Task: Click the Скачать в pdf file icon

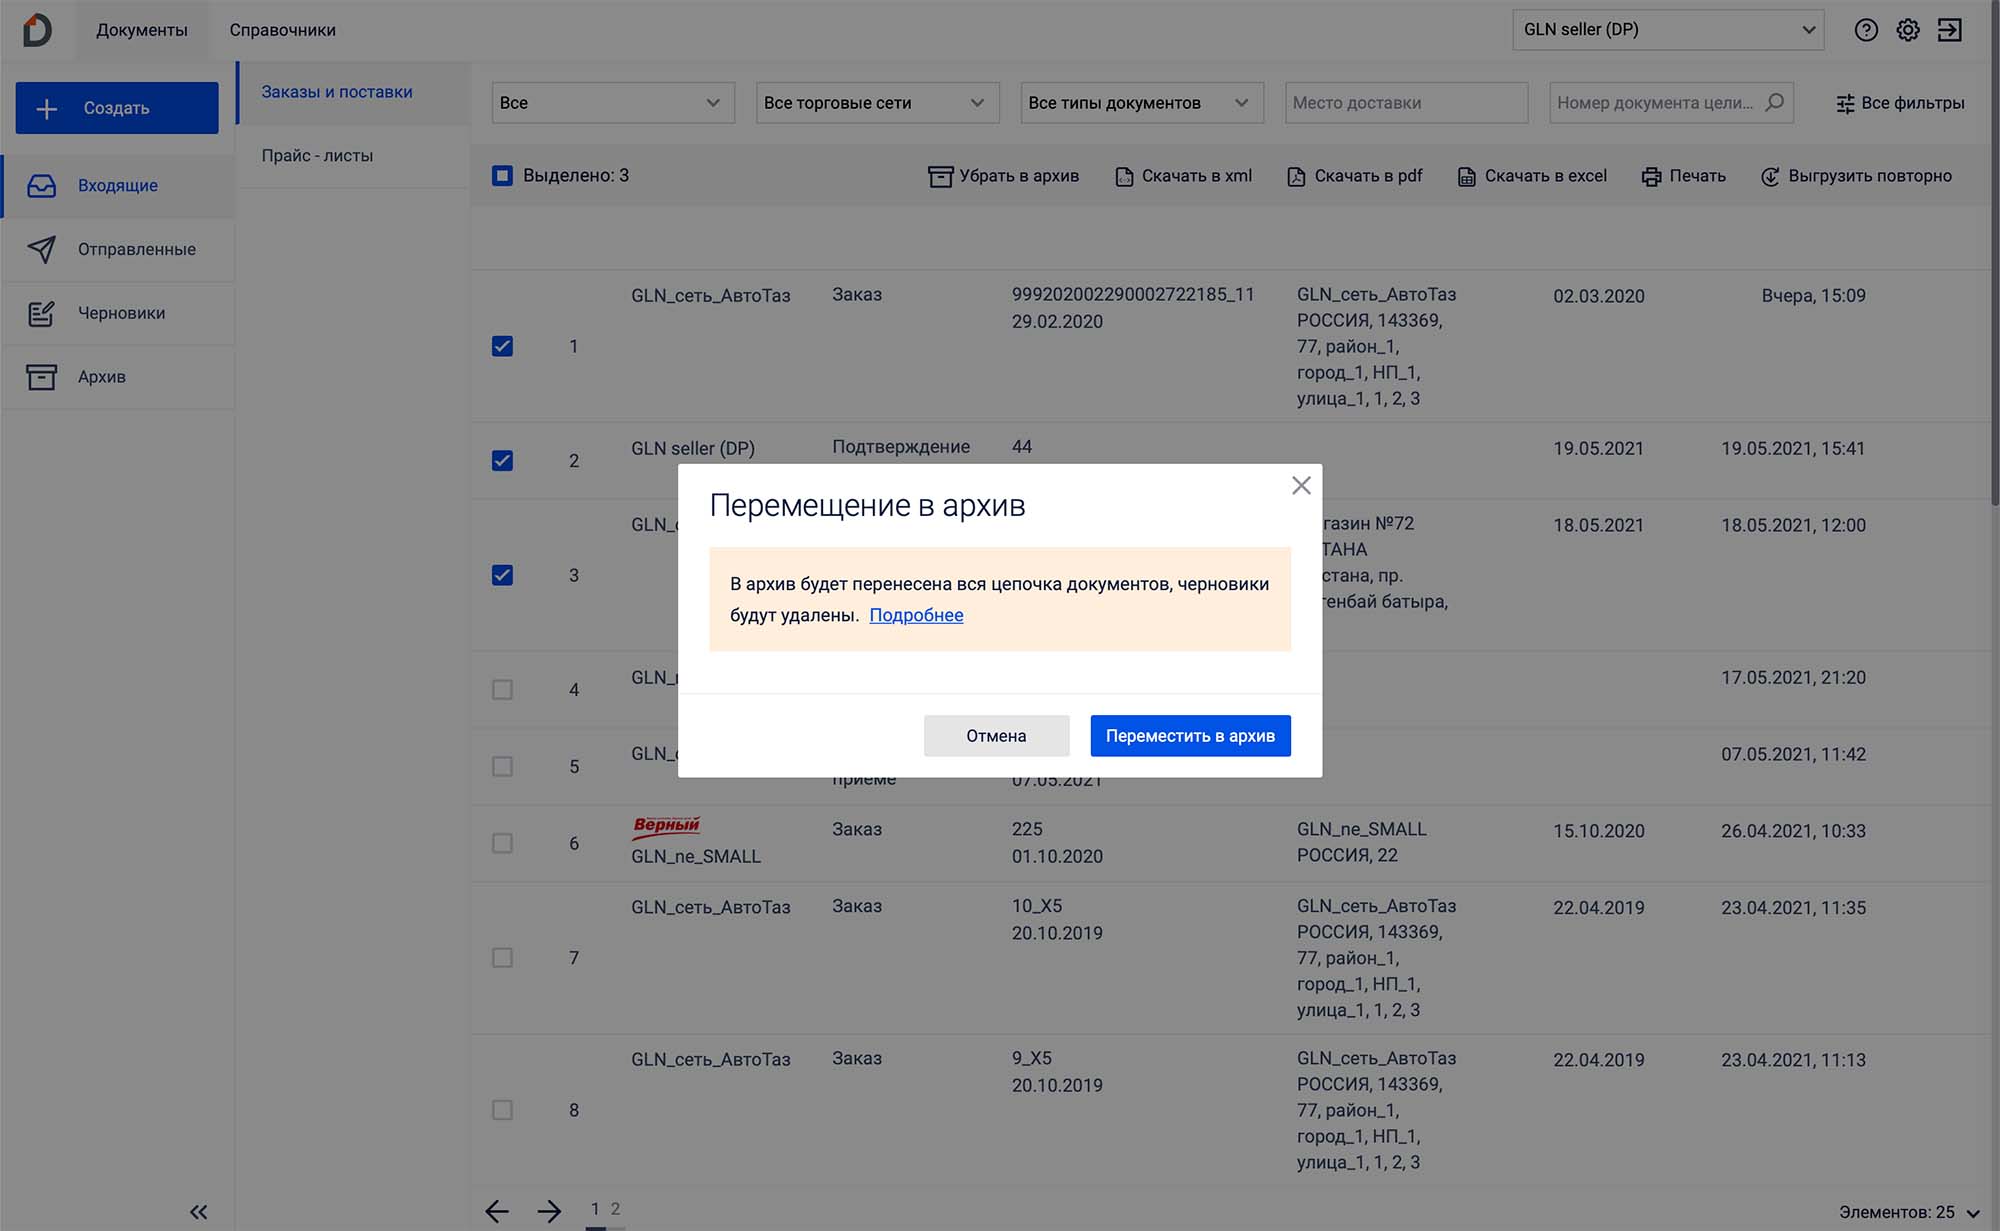Action: 1296,177
